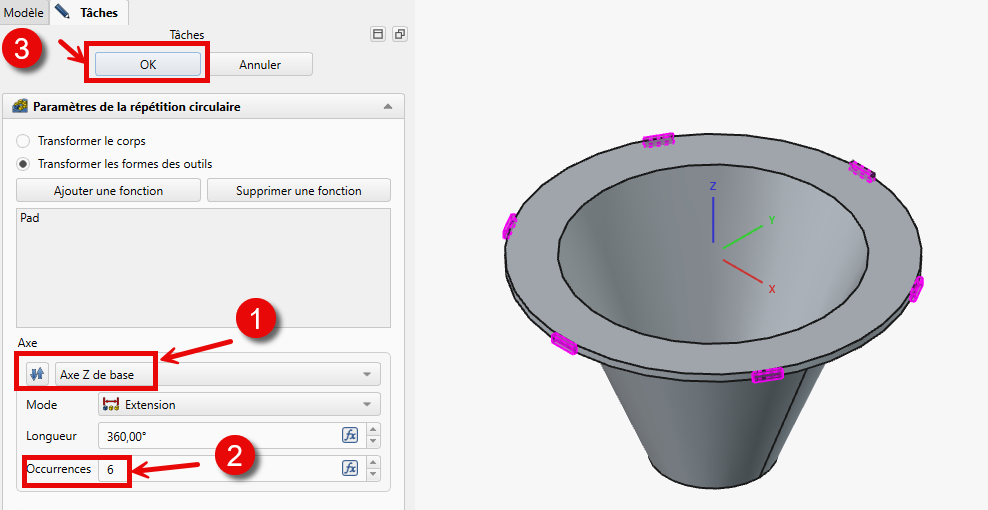This screenshot has height=510, width=988.
Task: Select the pink pad at the rim's top
Action: [659, 140]
